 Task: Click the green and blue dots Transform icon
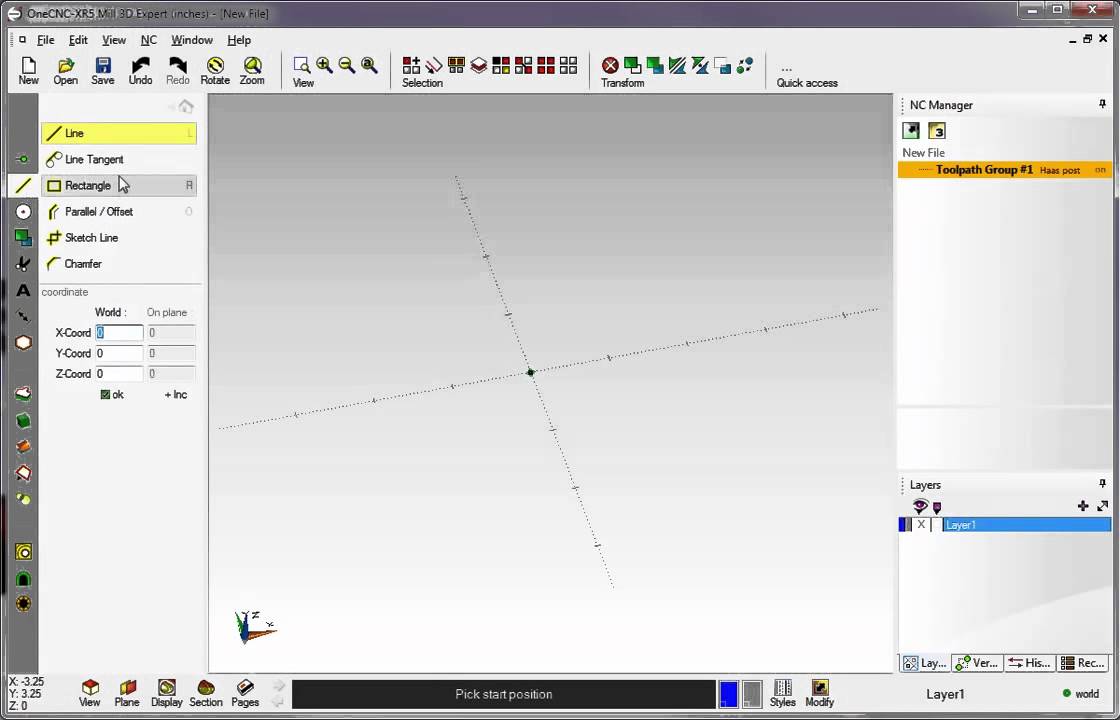(x=744, y=66)
